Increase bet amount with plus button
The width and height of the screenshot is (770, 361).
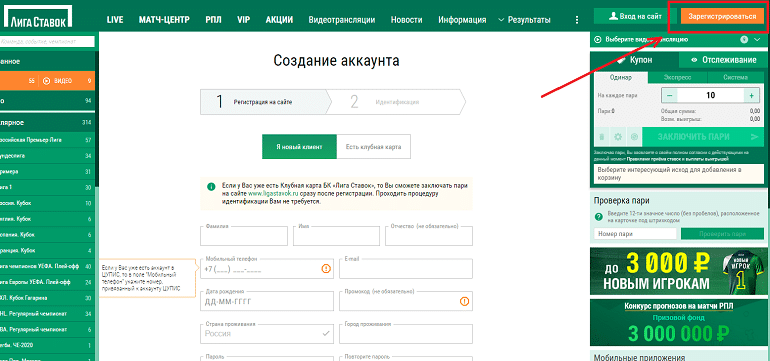(751, 95)
